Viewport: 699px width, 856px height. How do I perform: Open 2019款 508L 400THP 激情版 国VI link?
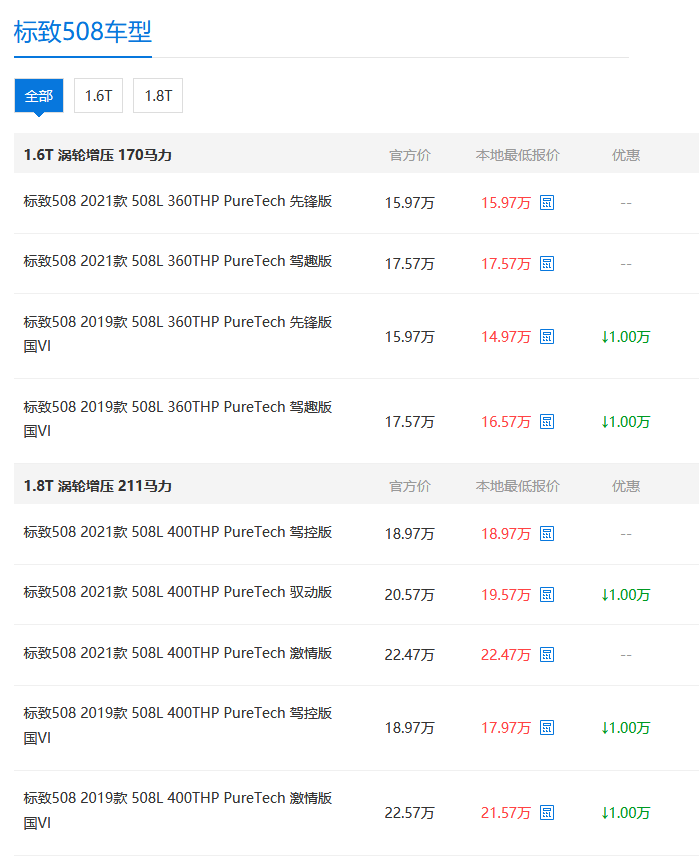177,811
